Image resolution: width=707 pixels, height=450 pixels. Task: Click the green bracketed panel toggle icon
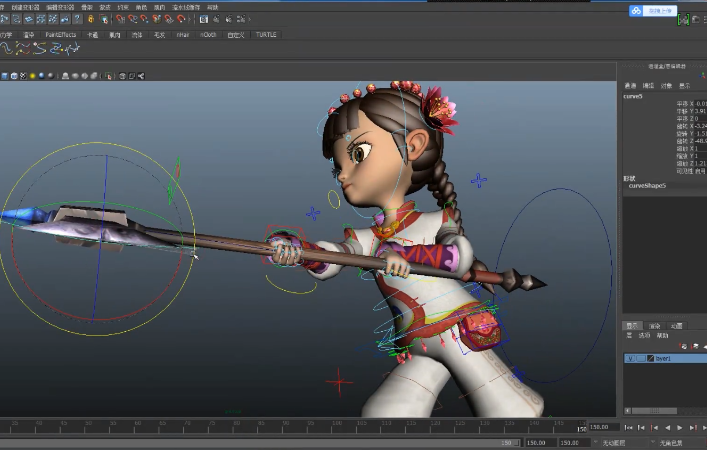[x=684, y=19]
